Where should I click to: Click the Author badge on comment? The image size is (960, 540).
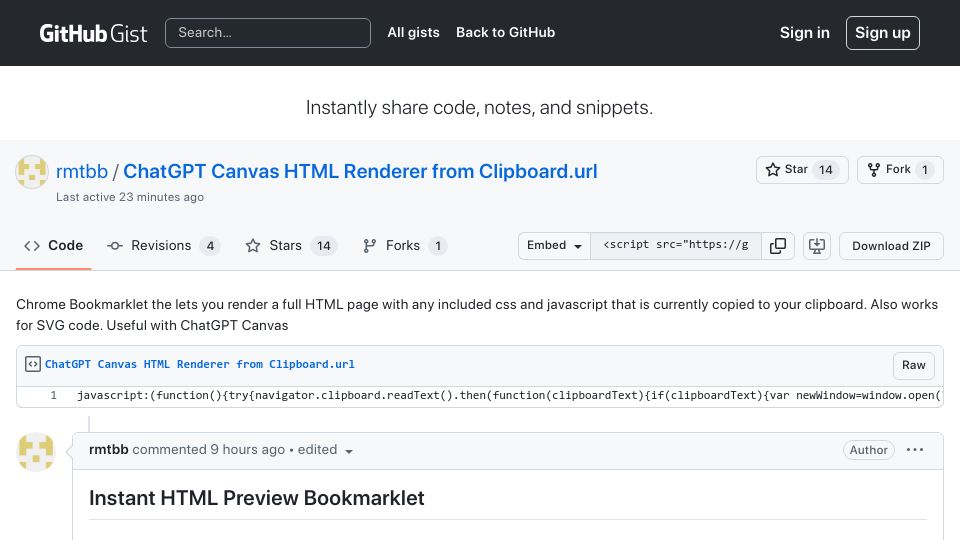pyautogui.click(x=868, y=450)
